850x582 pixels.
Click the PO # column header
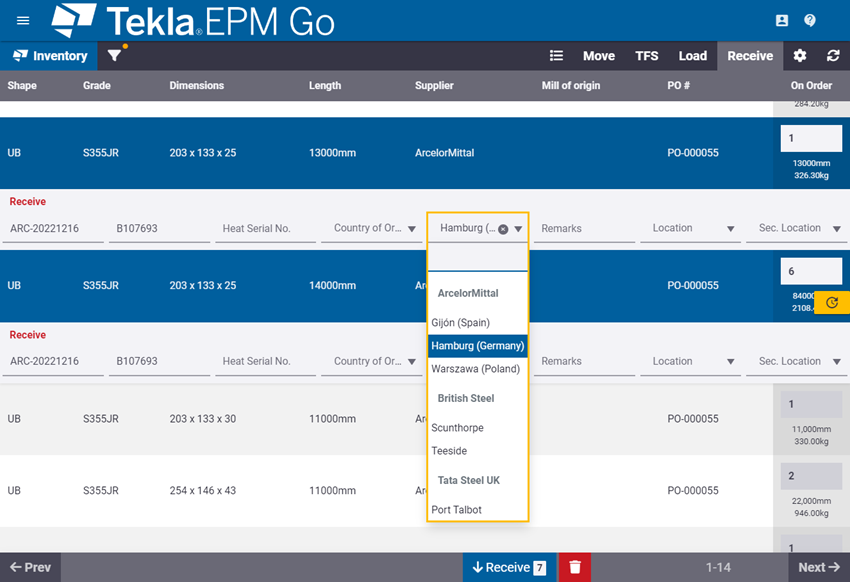tap(678, 86)
